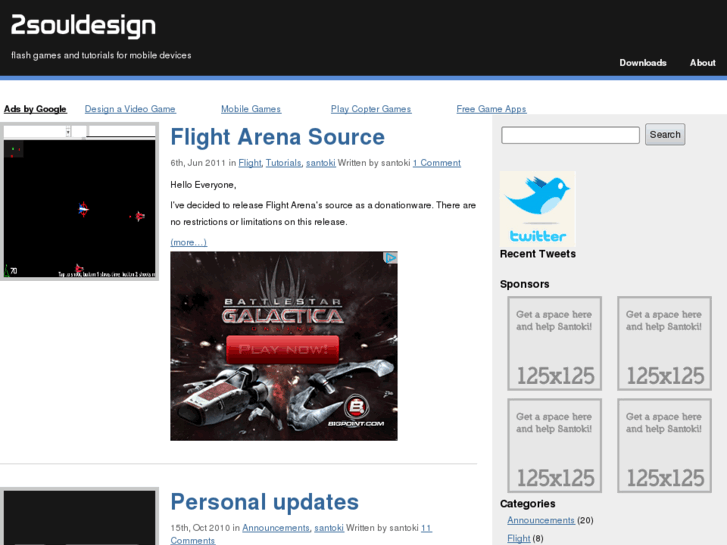
Task: Click Play Now on Battlestar Galactica ad
Action: pos(283,349)
